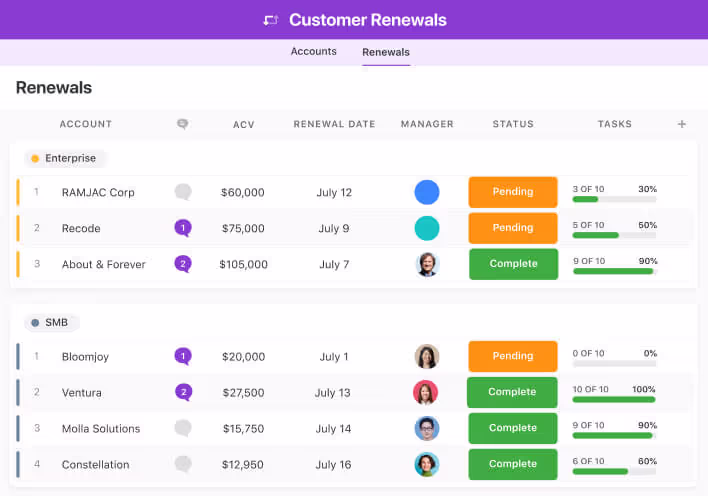The width and height of the screenshot is (708, 496).
Task: Click the add column plus icon
Action: [682, 124]
